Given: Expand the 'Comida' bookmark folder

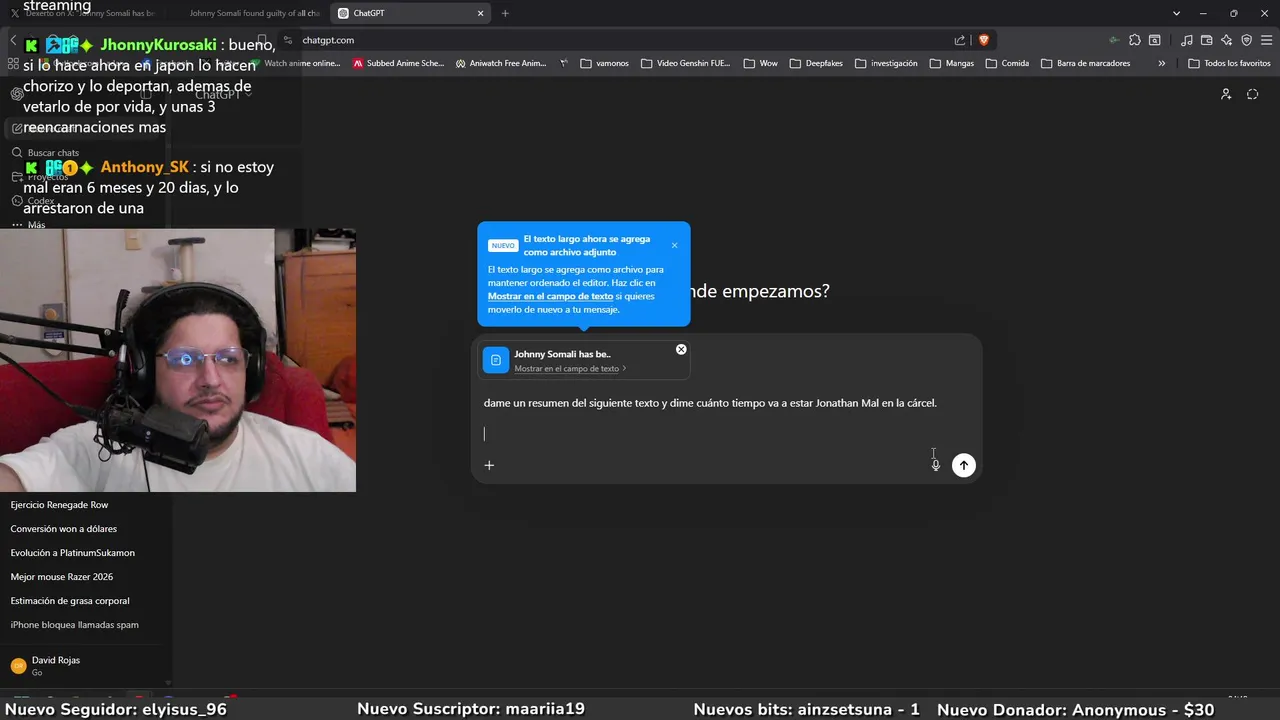Looking at the screenshot, I should (1007, 63).
